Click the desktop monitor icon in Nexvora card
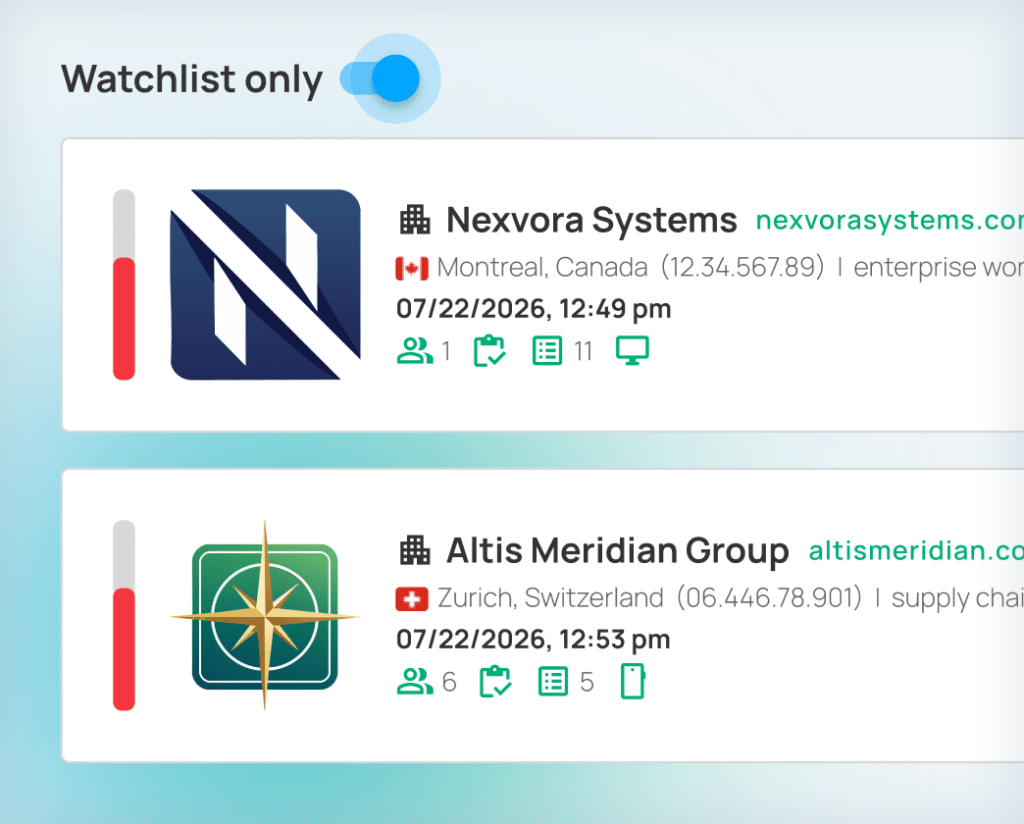1024x824 pixels. click(x=632, y=351)
